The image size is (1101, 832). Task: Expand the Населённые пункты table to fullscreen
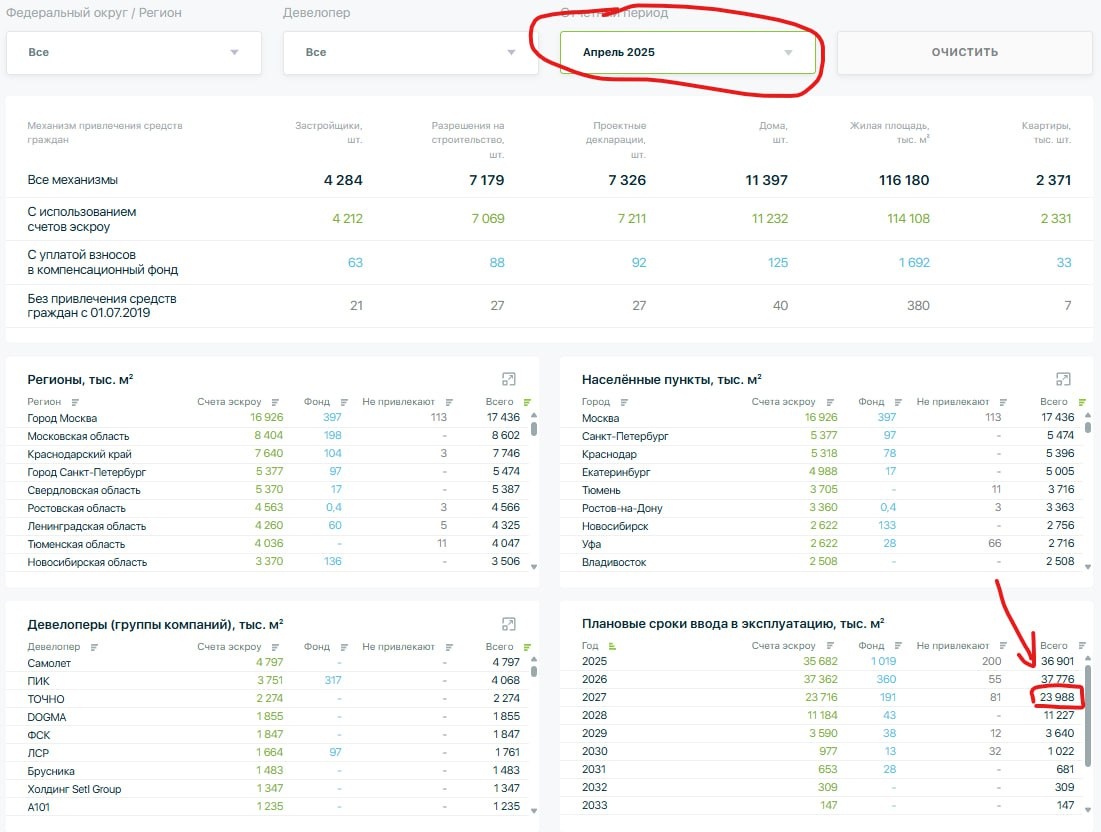1063,379
